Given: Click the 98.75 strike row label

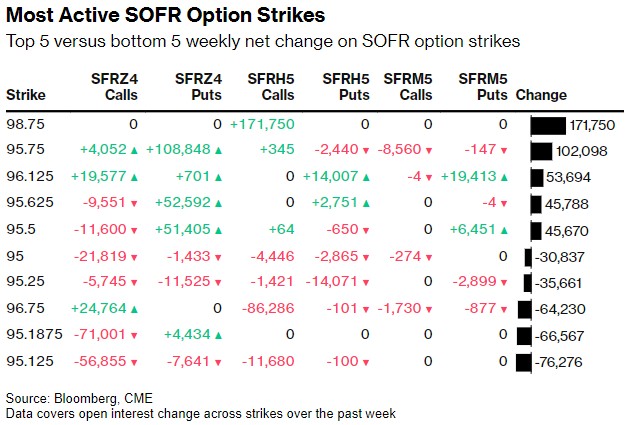Looking at the screenshot, I should pyautogui.click(x=24, y=124).
